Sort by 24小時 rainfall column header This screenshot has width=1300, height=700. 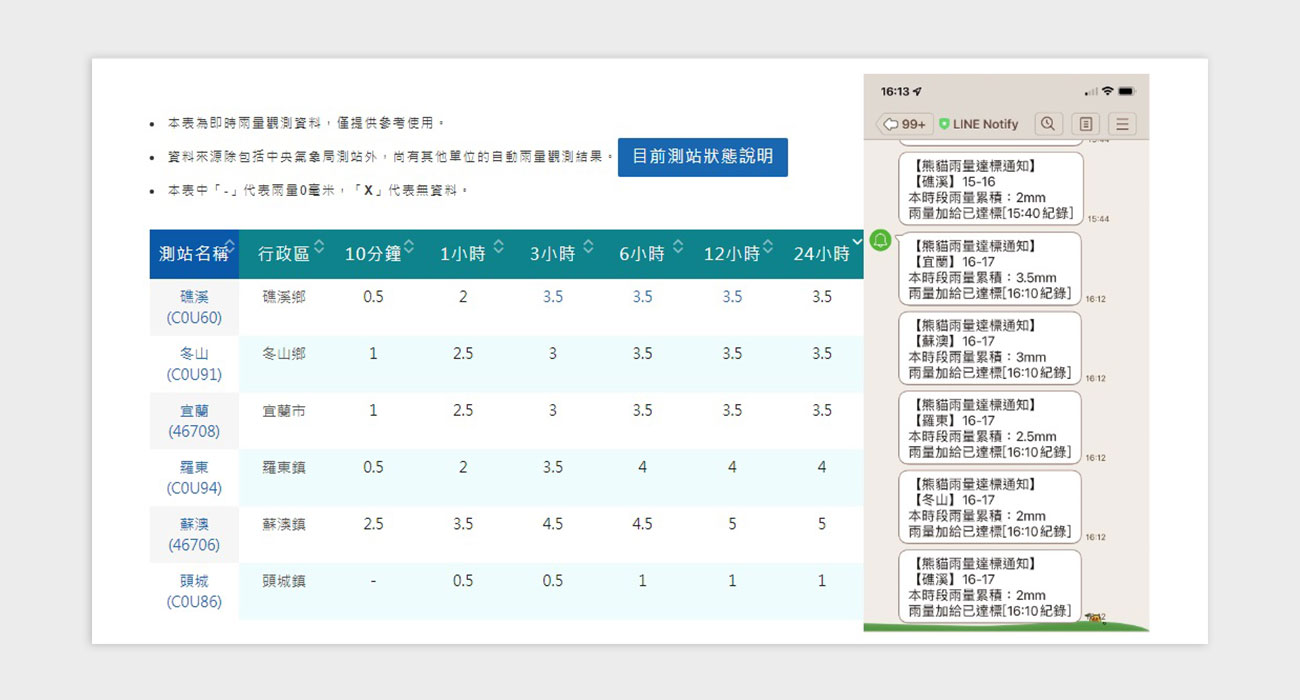coord(821,254)
